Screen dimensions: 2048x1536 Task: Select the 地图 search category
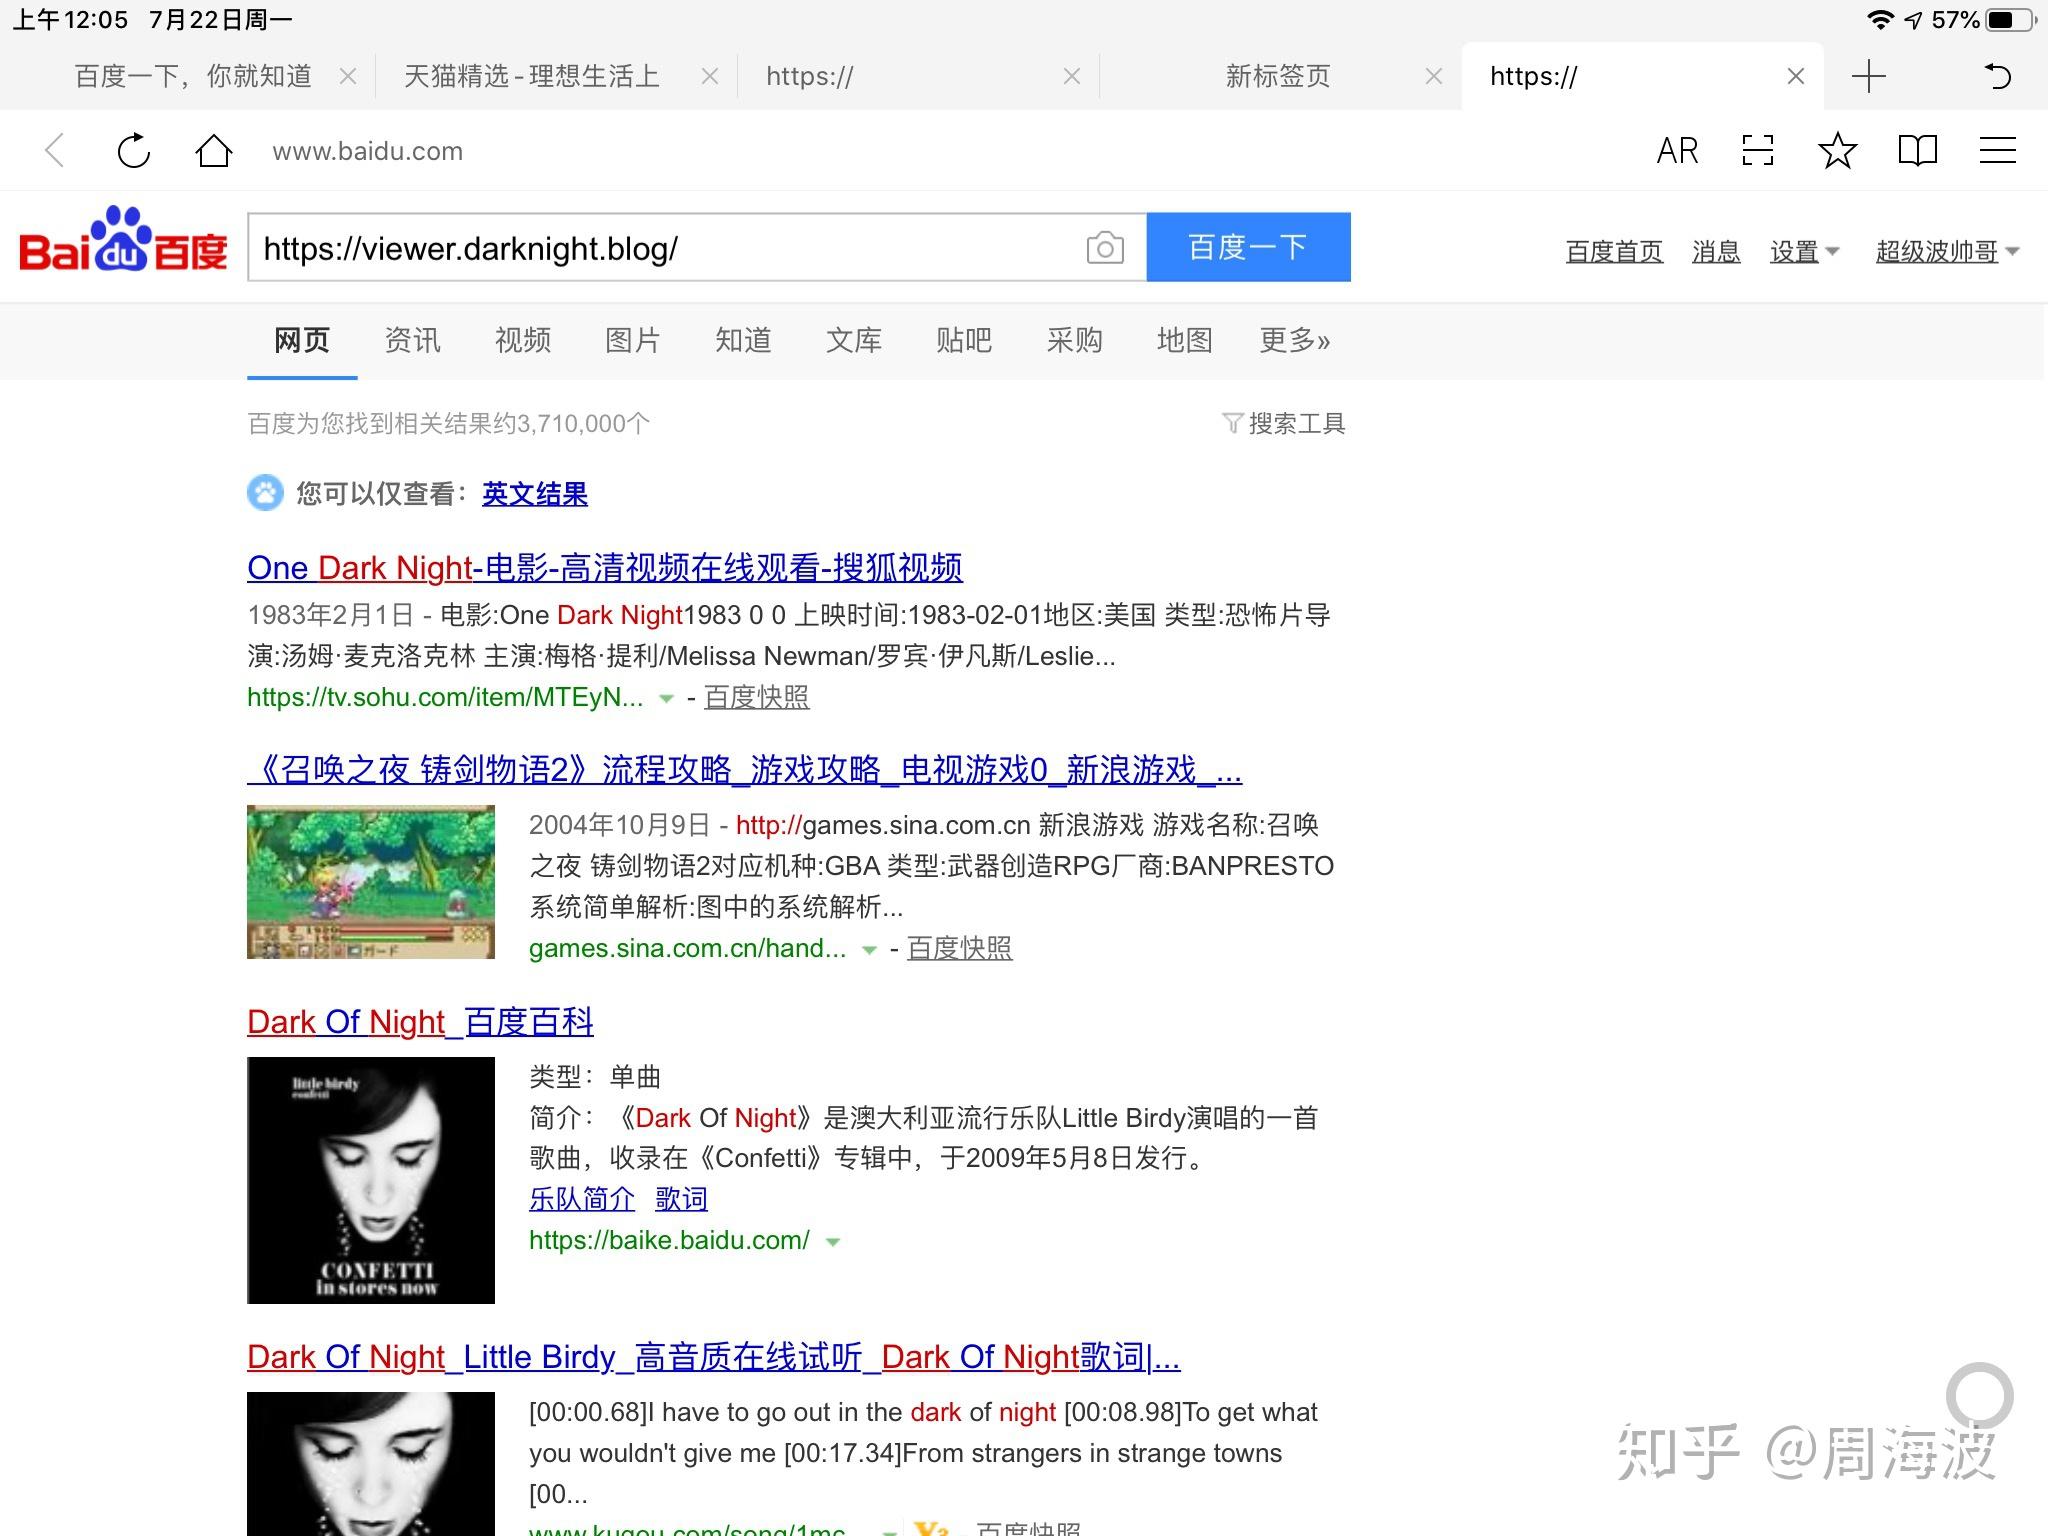1185,340
